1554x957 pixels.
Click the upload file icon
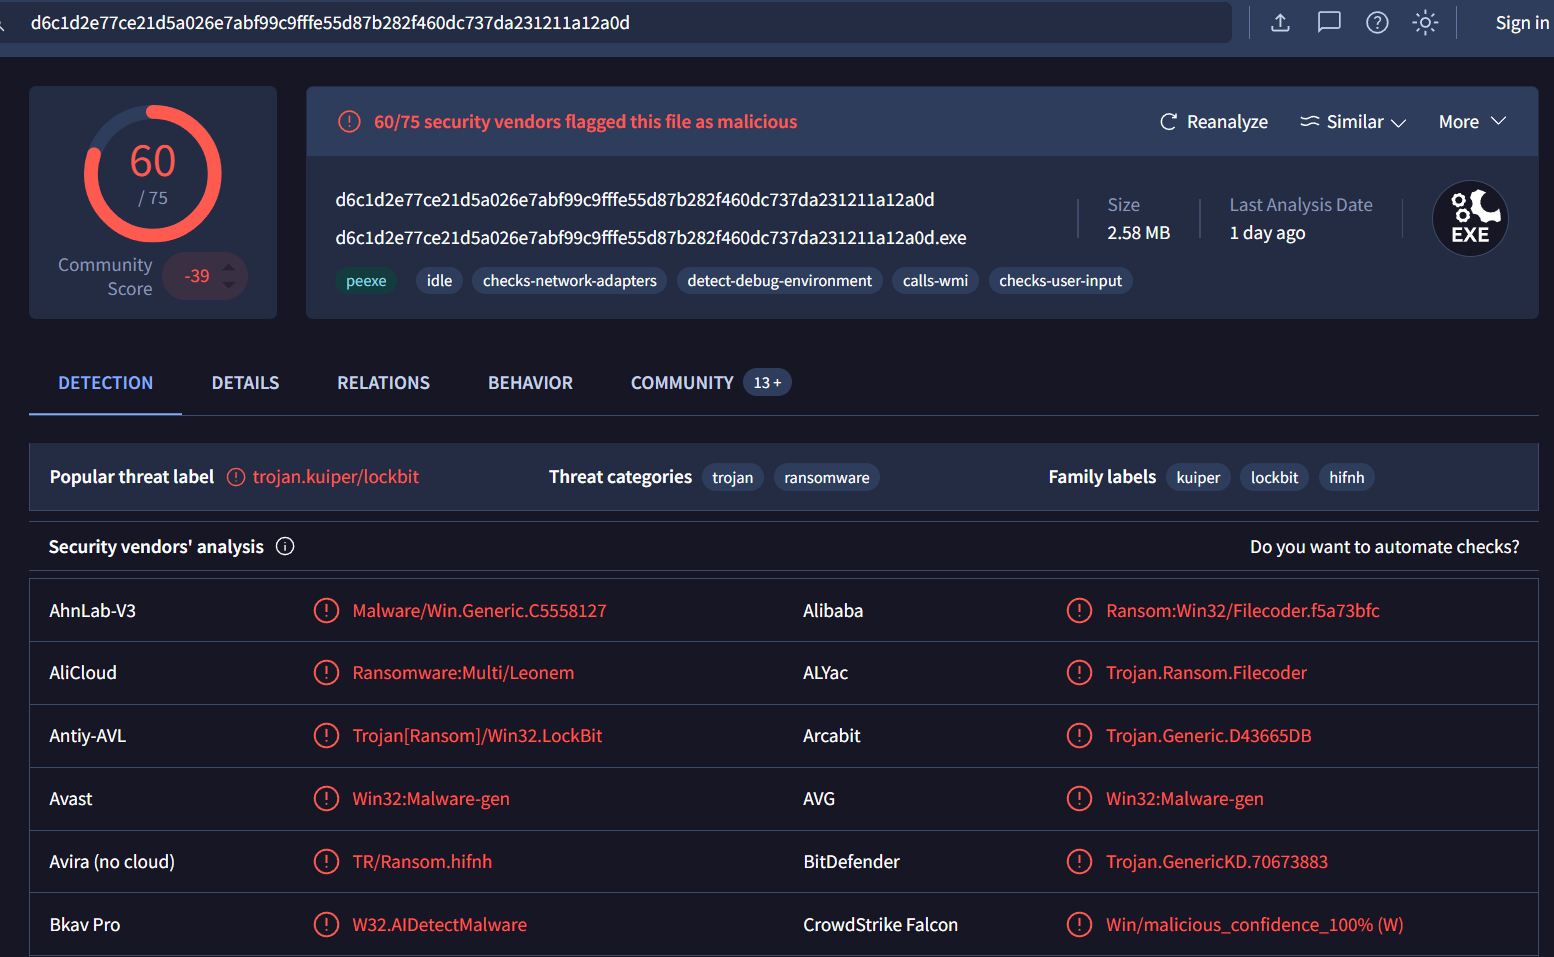click(x=1280, y=22)
